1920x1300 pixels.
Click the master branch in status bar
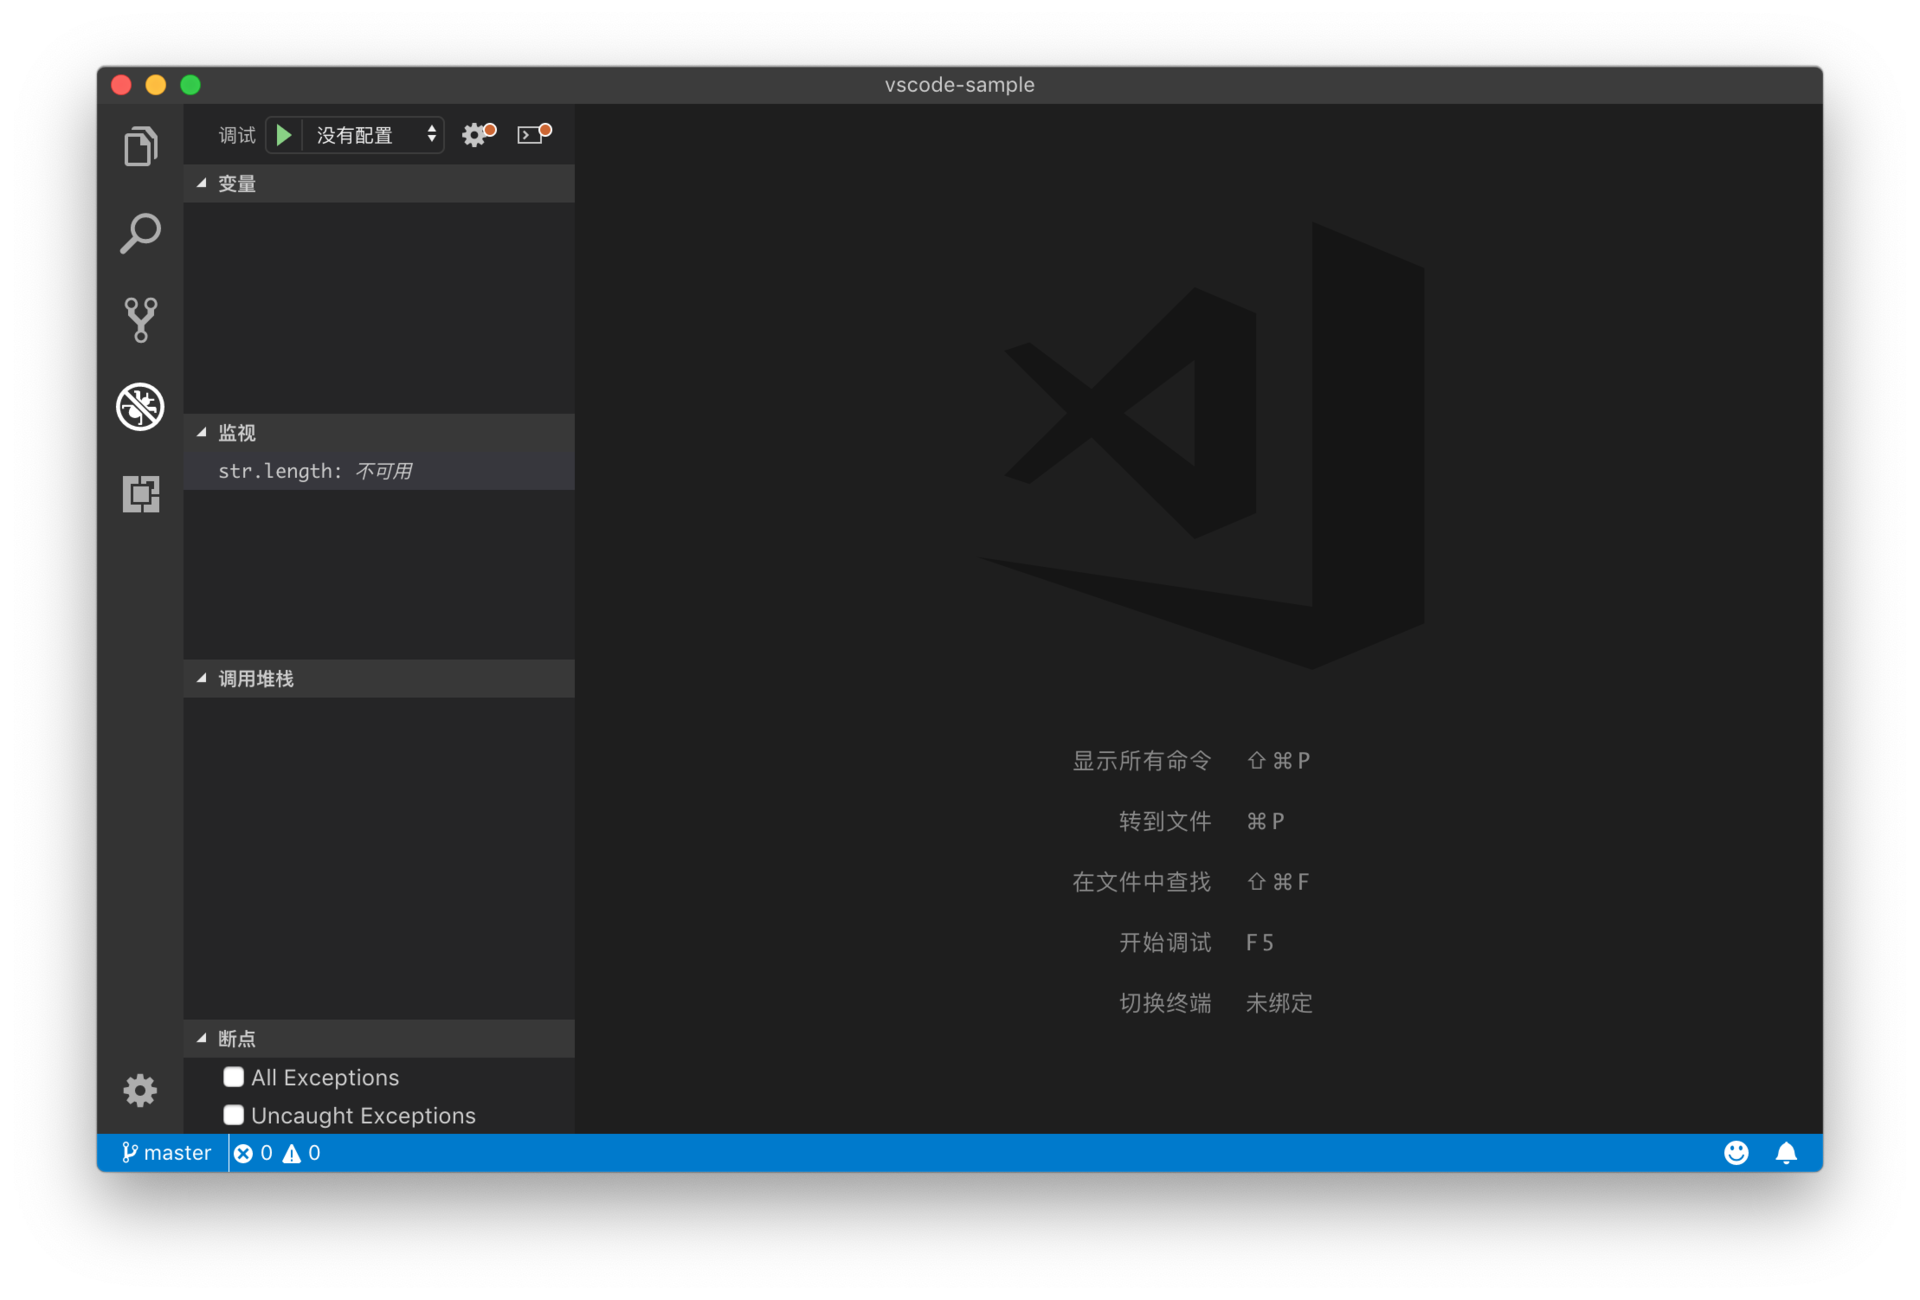pyautogui.click(x=167, y=1153)
